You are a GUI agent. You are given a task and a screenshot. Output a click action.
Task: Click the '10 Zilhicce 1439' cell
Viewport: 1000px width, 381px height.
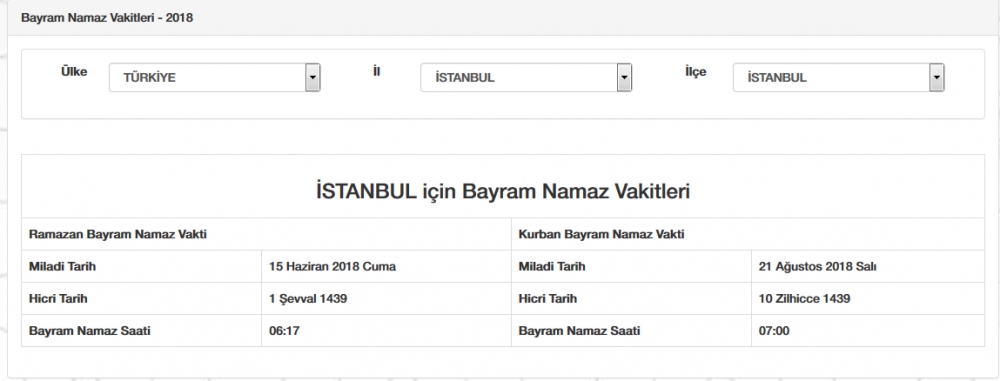(x=867, y=298)
